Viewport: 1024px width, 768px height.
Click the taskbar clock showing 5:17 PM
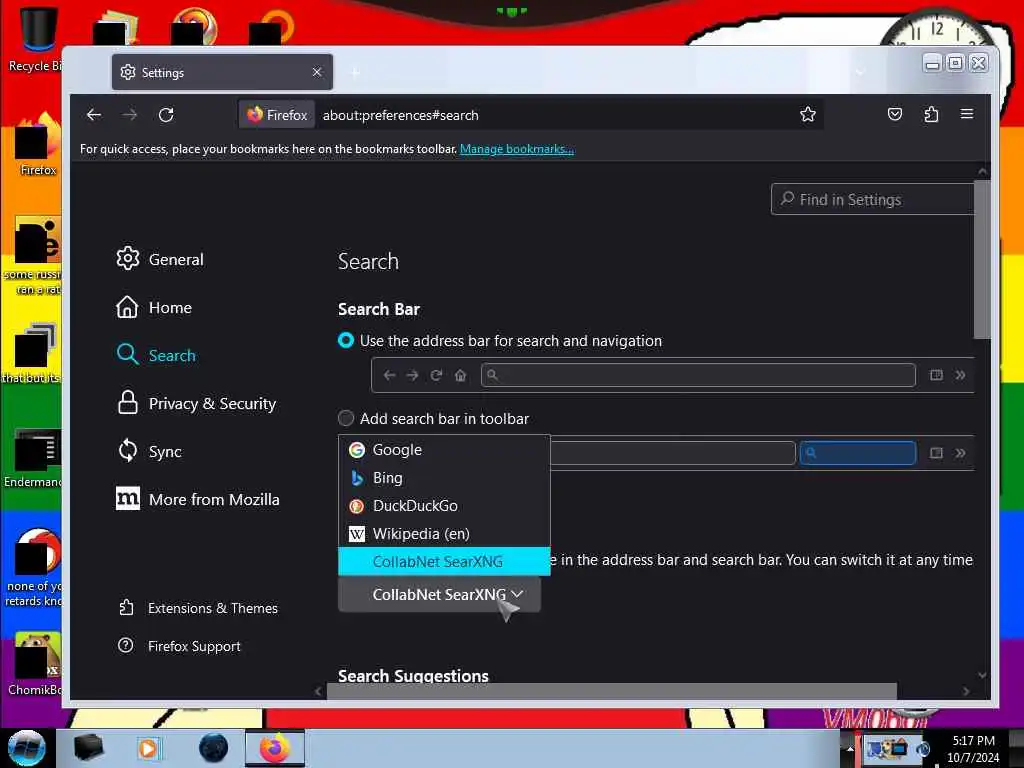point(973,749)
